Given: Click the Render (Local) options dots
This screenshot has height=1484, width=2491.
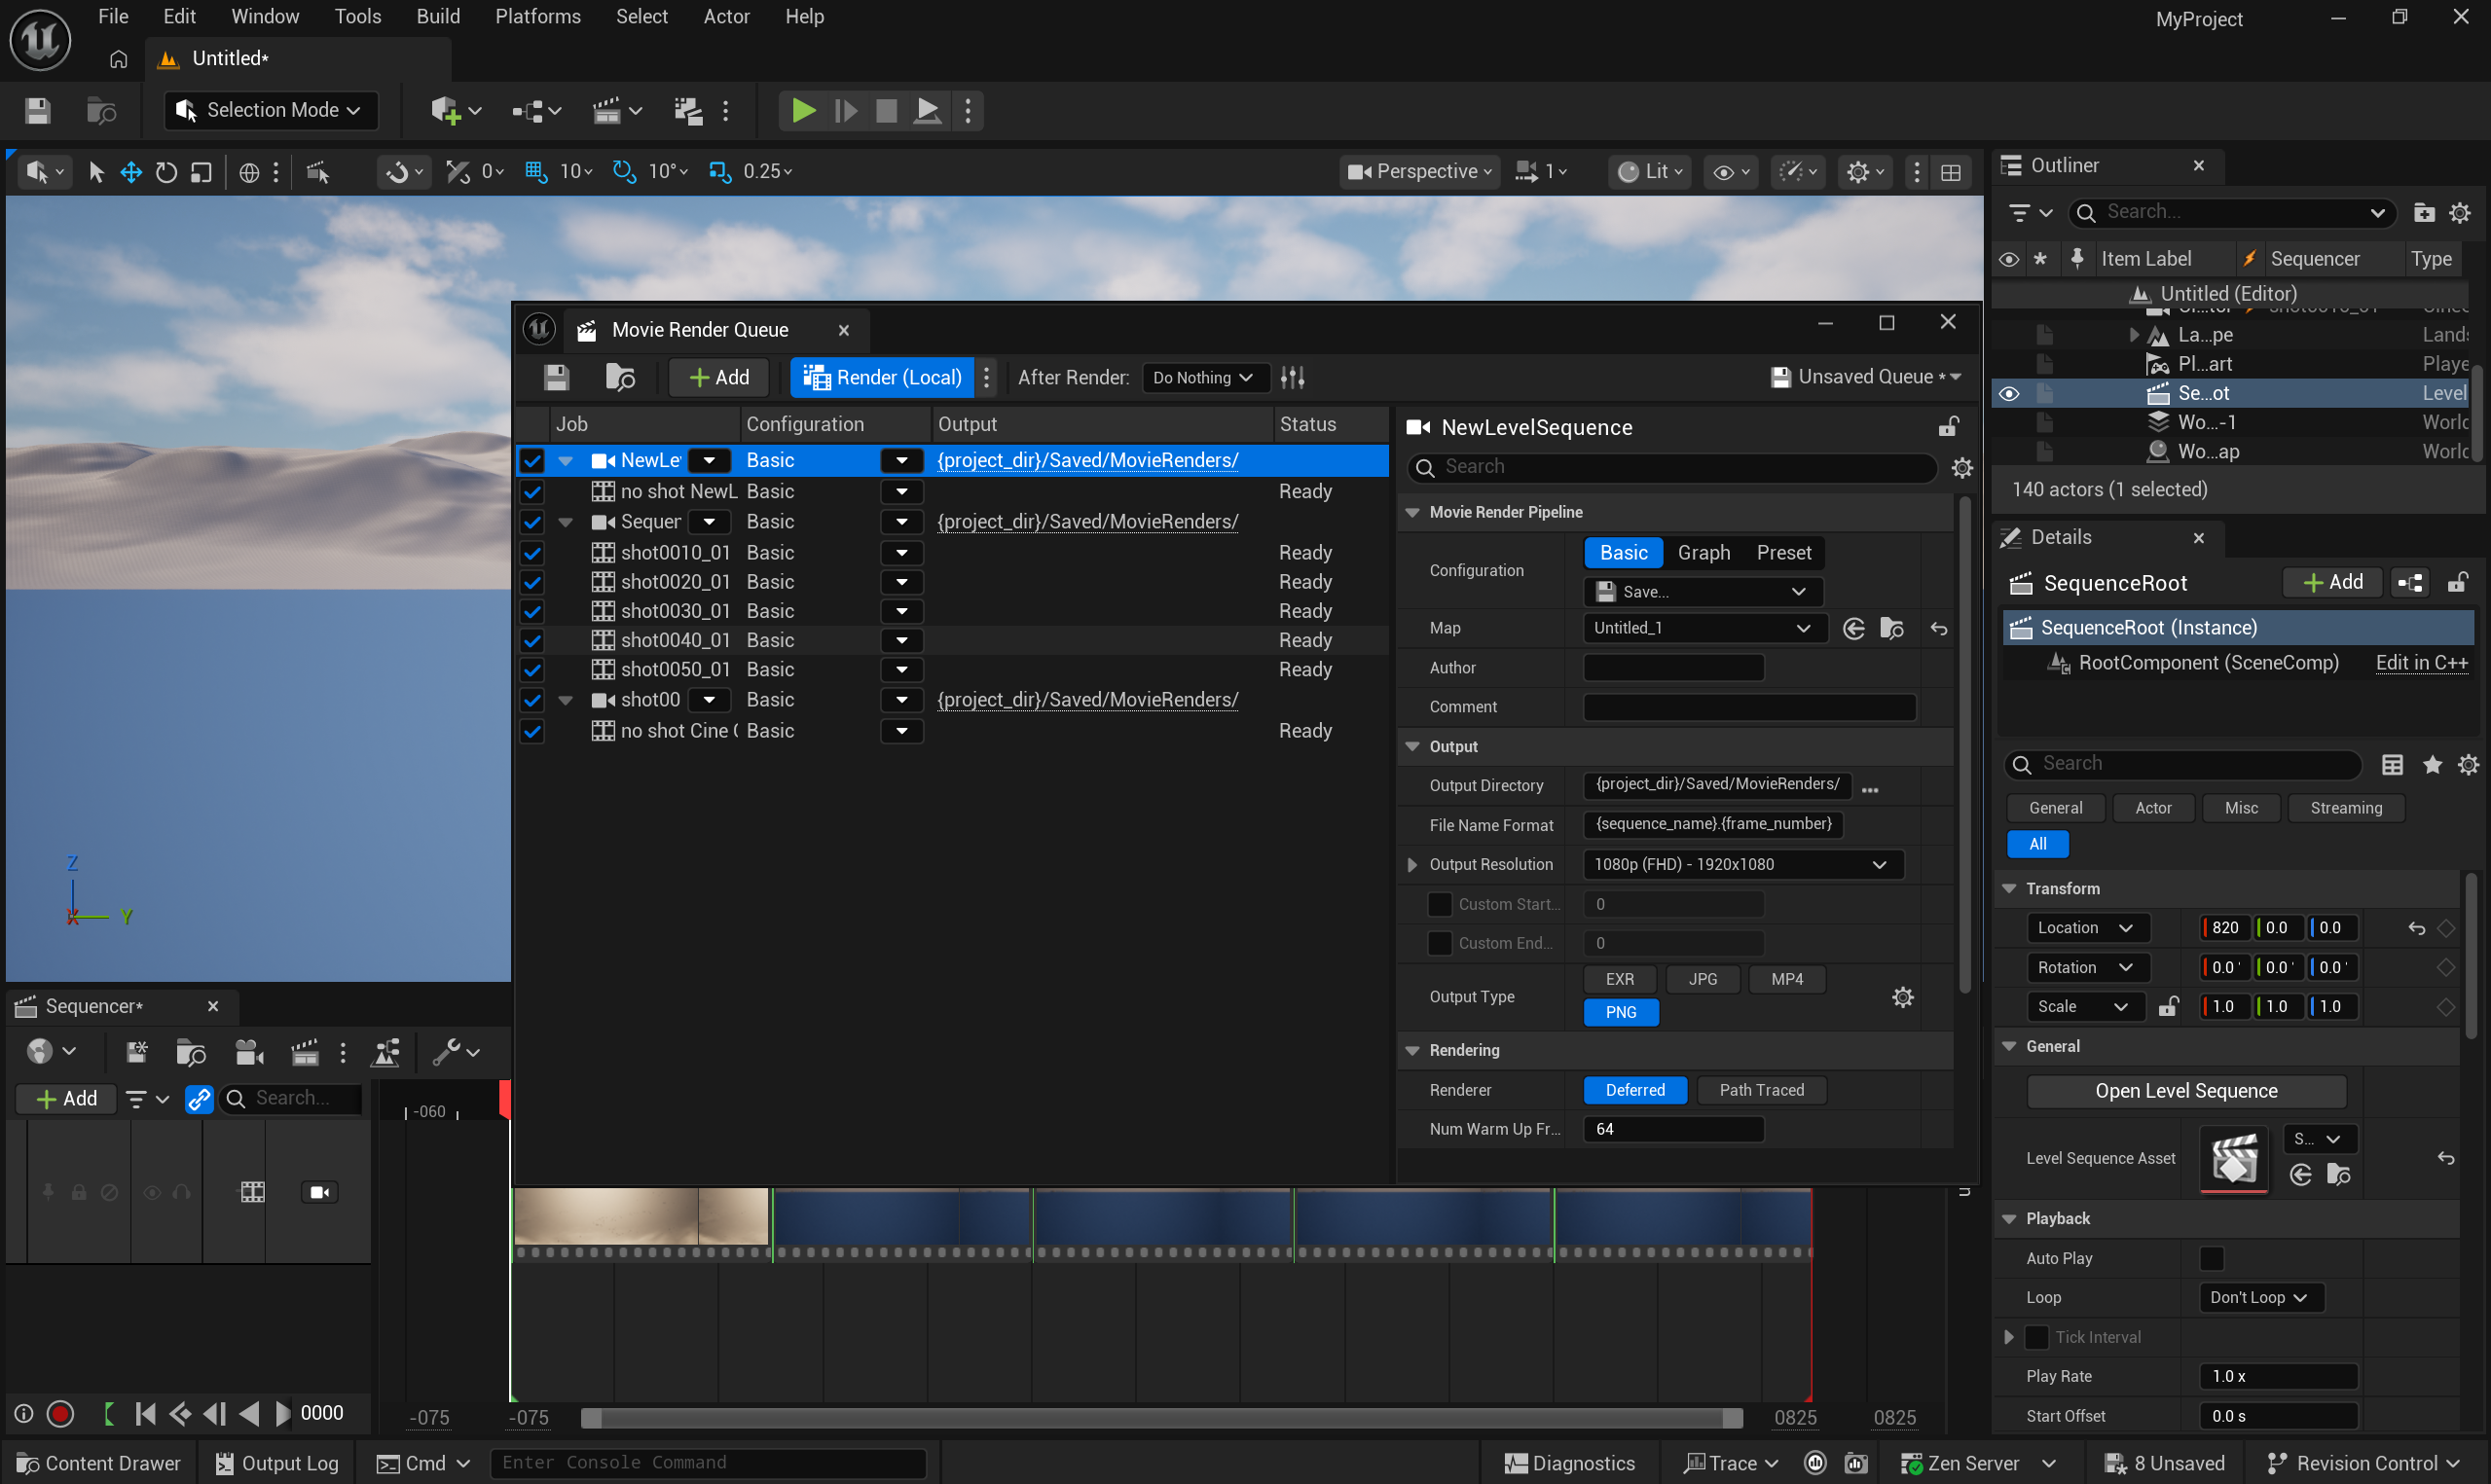Looking at the screenshot, I should (x=986, y=378).
